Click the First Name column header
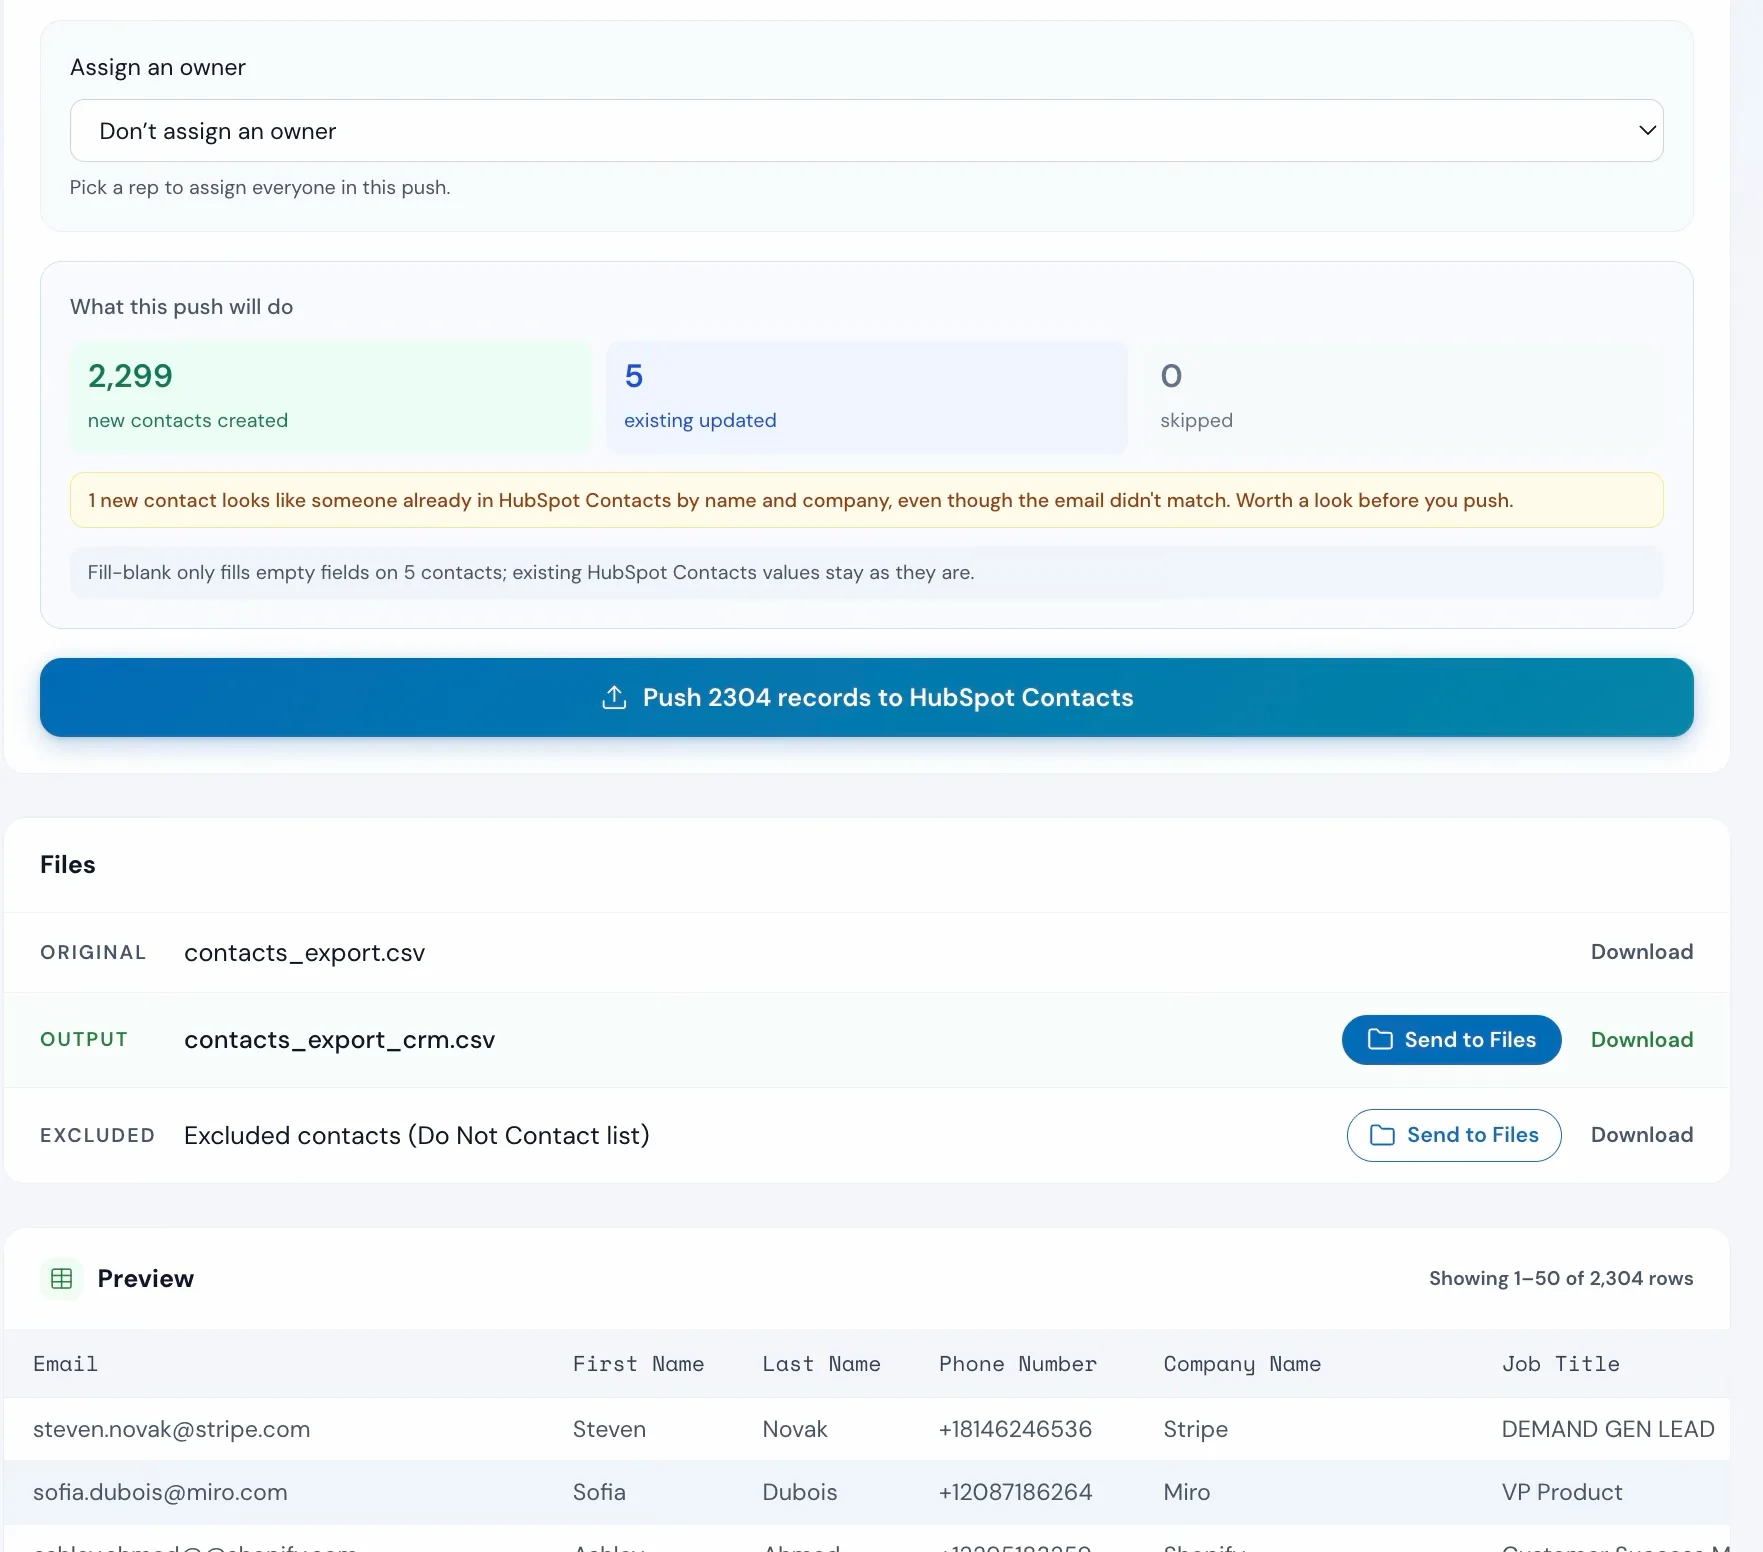The height and width of the screenshot is (1552, 1763). coord(638,1364)
